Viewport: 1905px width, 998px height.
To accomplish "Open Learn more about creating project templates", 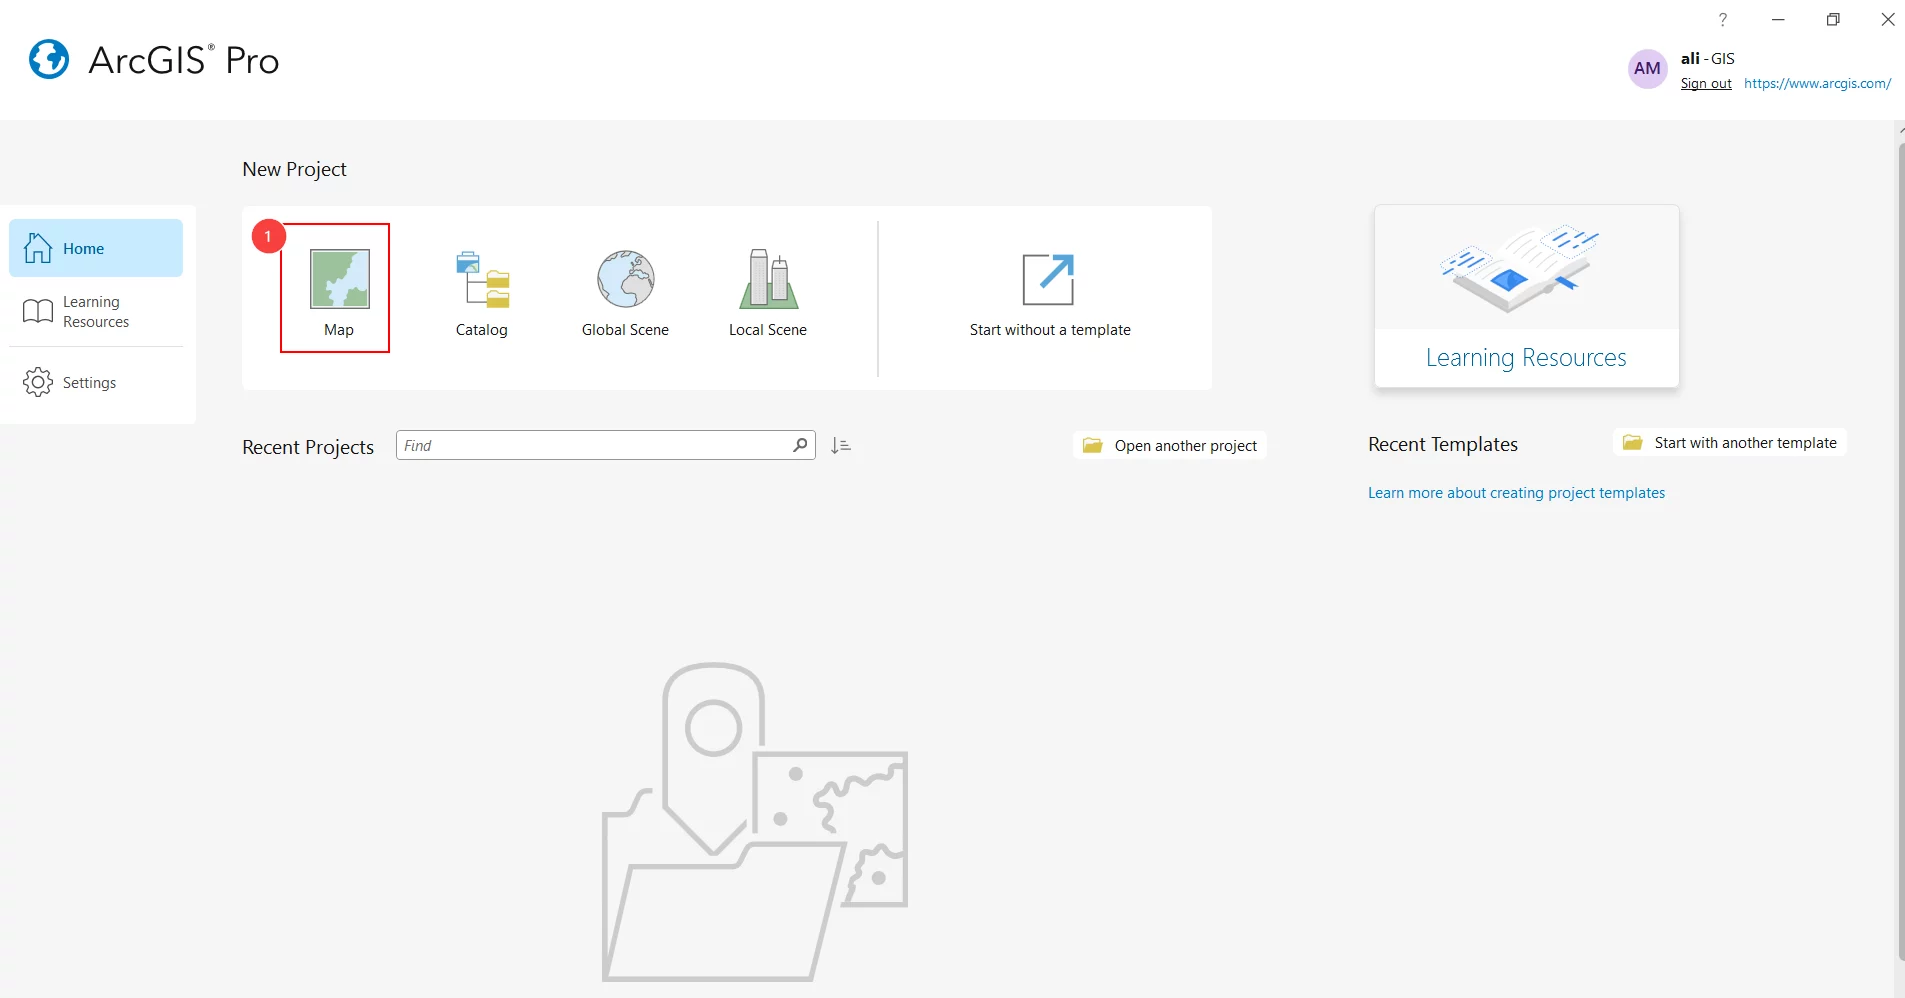I will coord(1516,493).
